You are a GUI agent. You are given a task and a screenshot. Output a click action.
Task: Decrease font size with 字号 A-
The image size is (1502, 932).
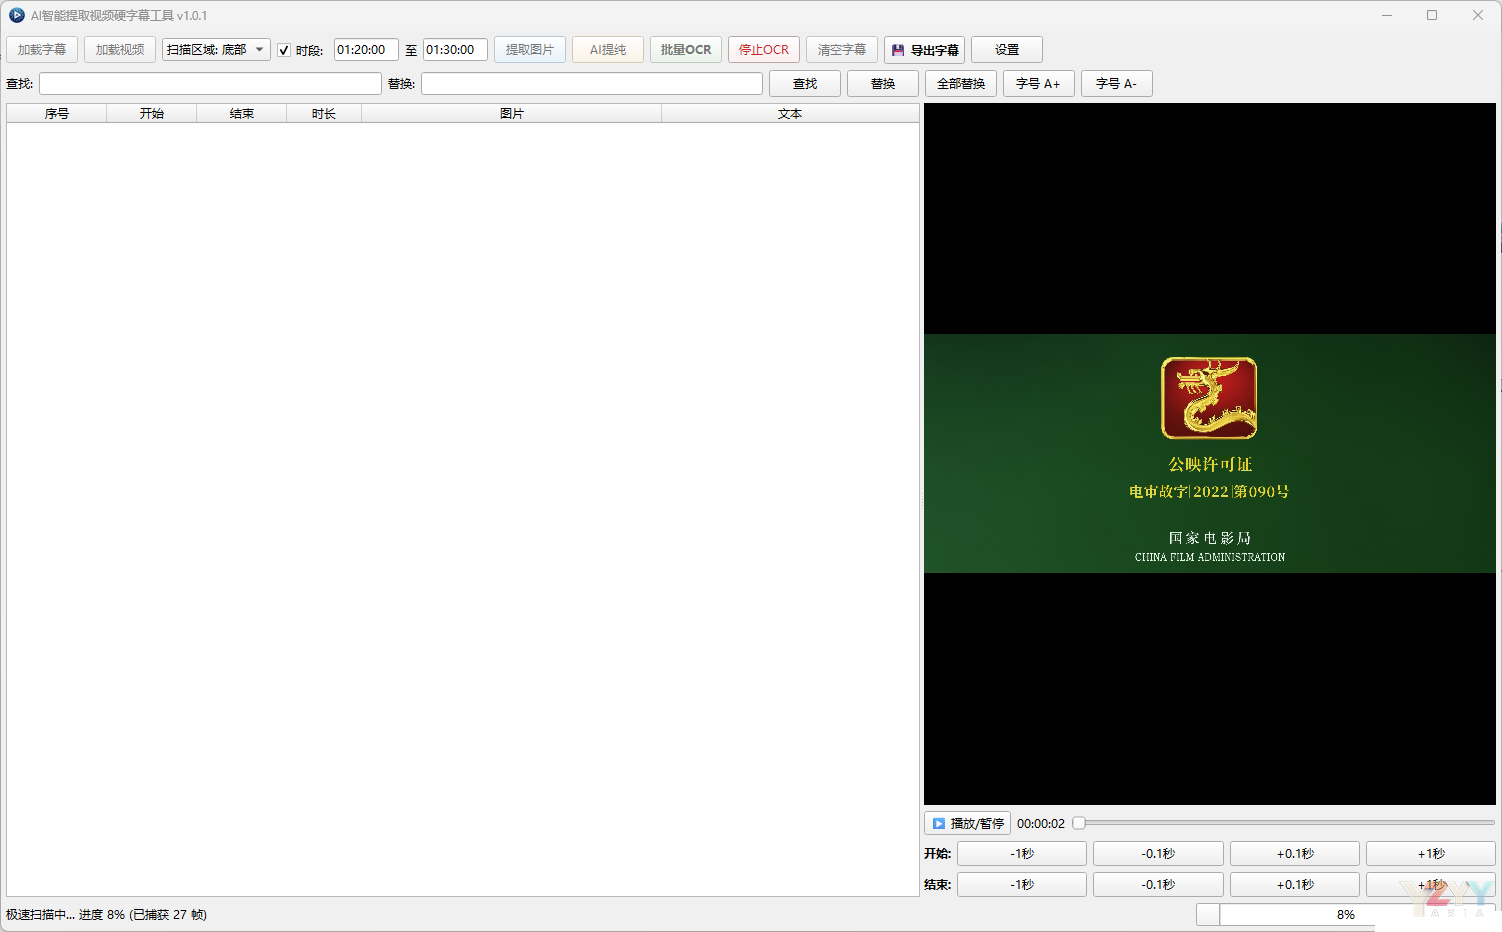pos(1117,84)
